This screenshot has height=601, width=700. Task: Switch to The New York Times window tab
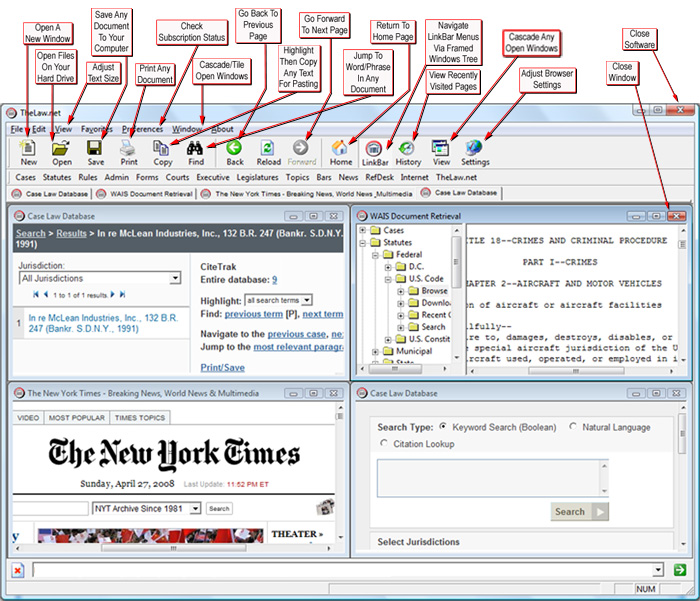point(308,194)
